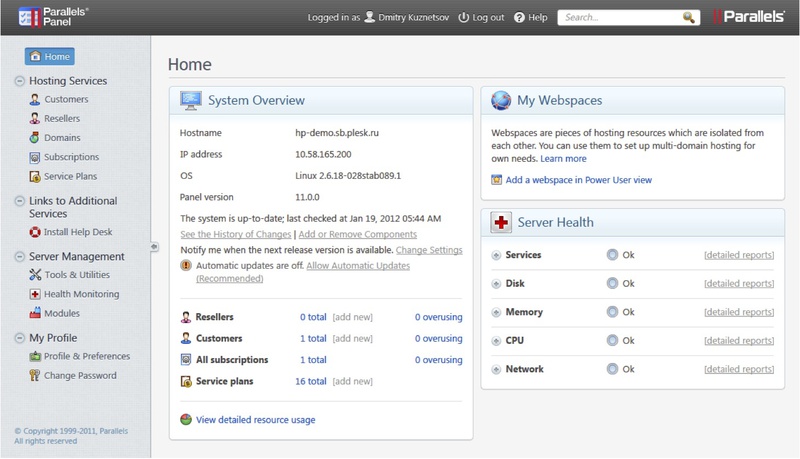
Task: Open Health Monitoring icon in sidebar
Action: coord(35,295)
